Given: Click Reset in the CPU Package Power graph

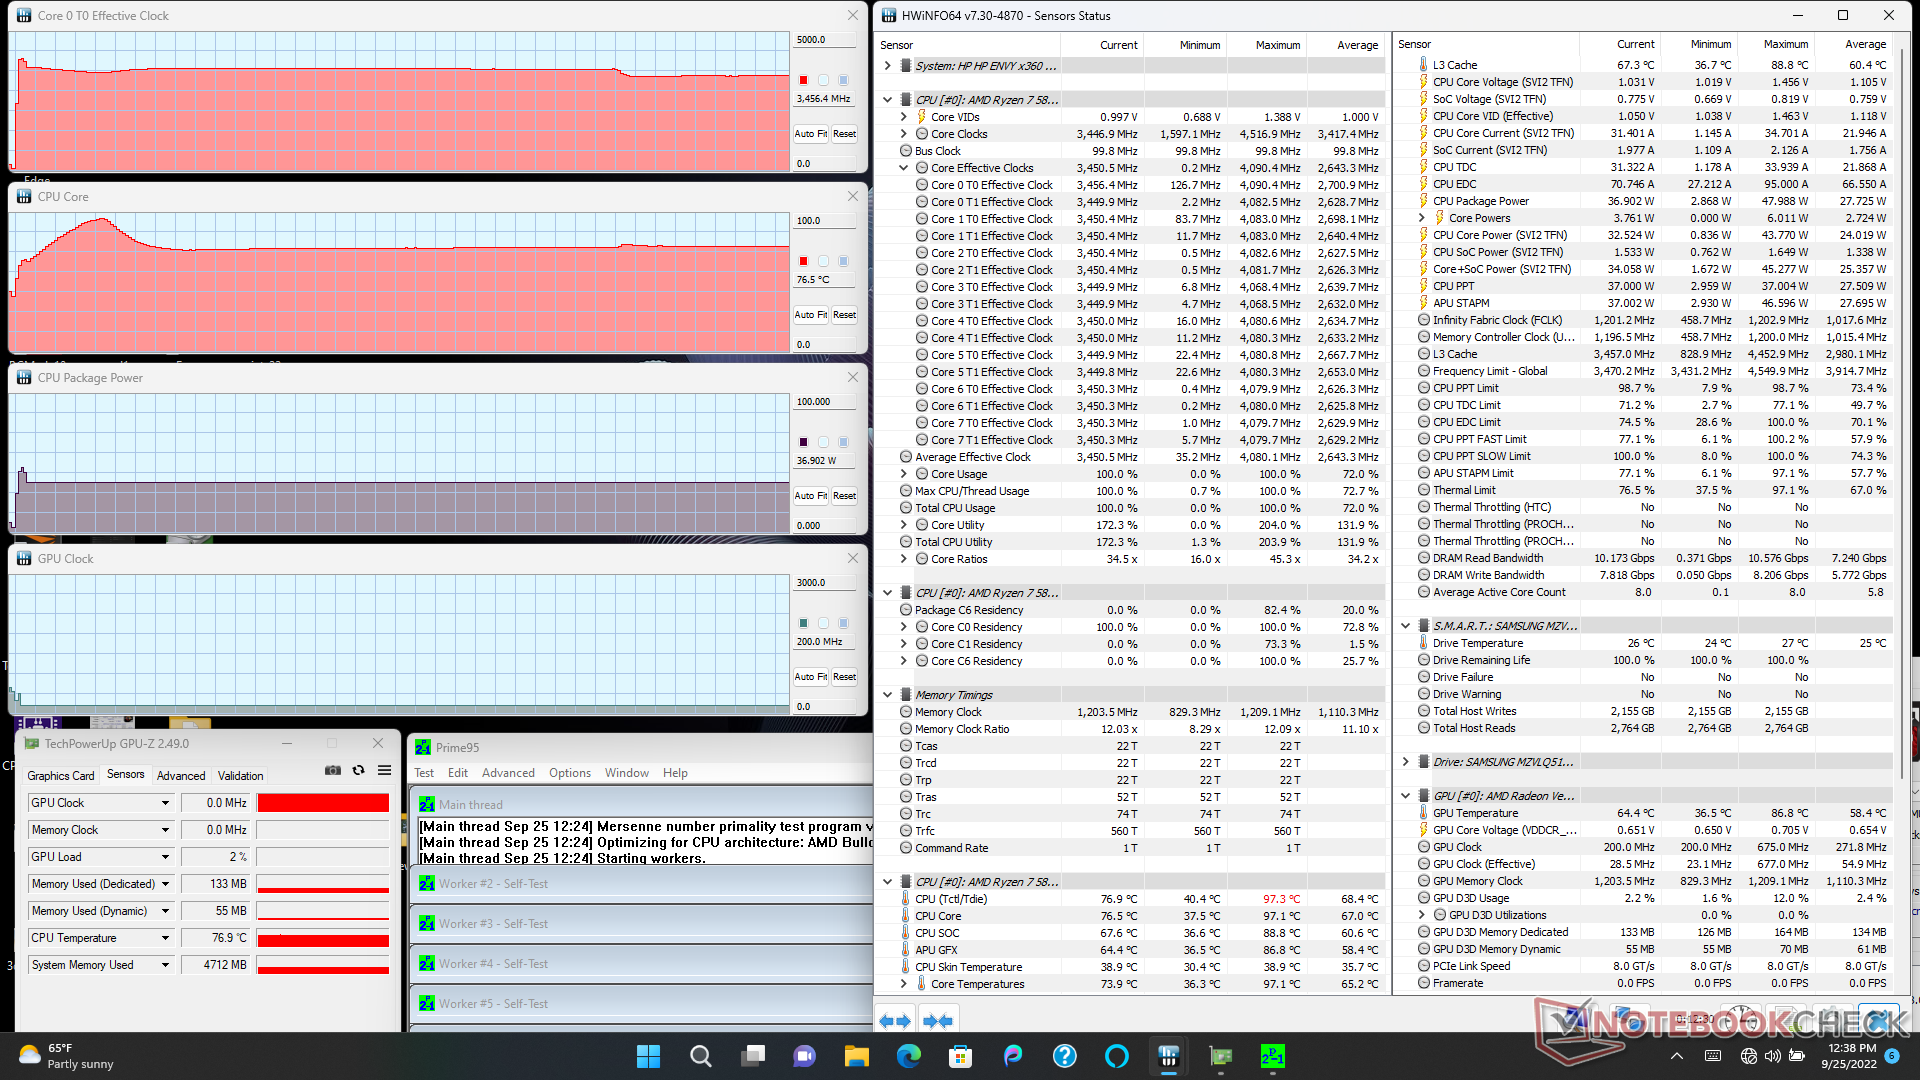Looking at the screenshot, I should (845, 496).
